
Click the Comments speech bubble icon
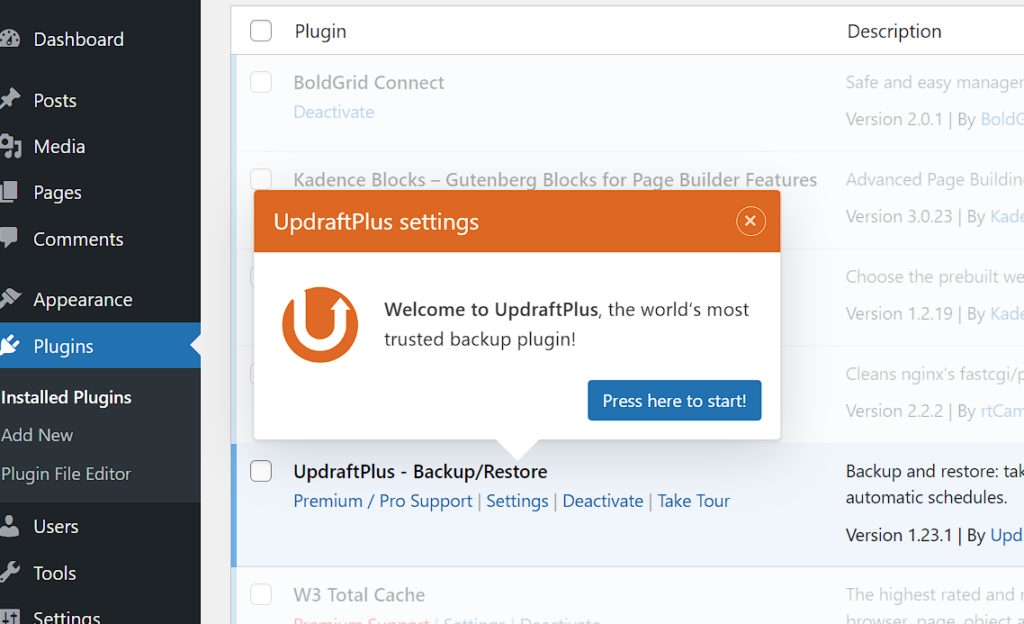tap(10, 239)
